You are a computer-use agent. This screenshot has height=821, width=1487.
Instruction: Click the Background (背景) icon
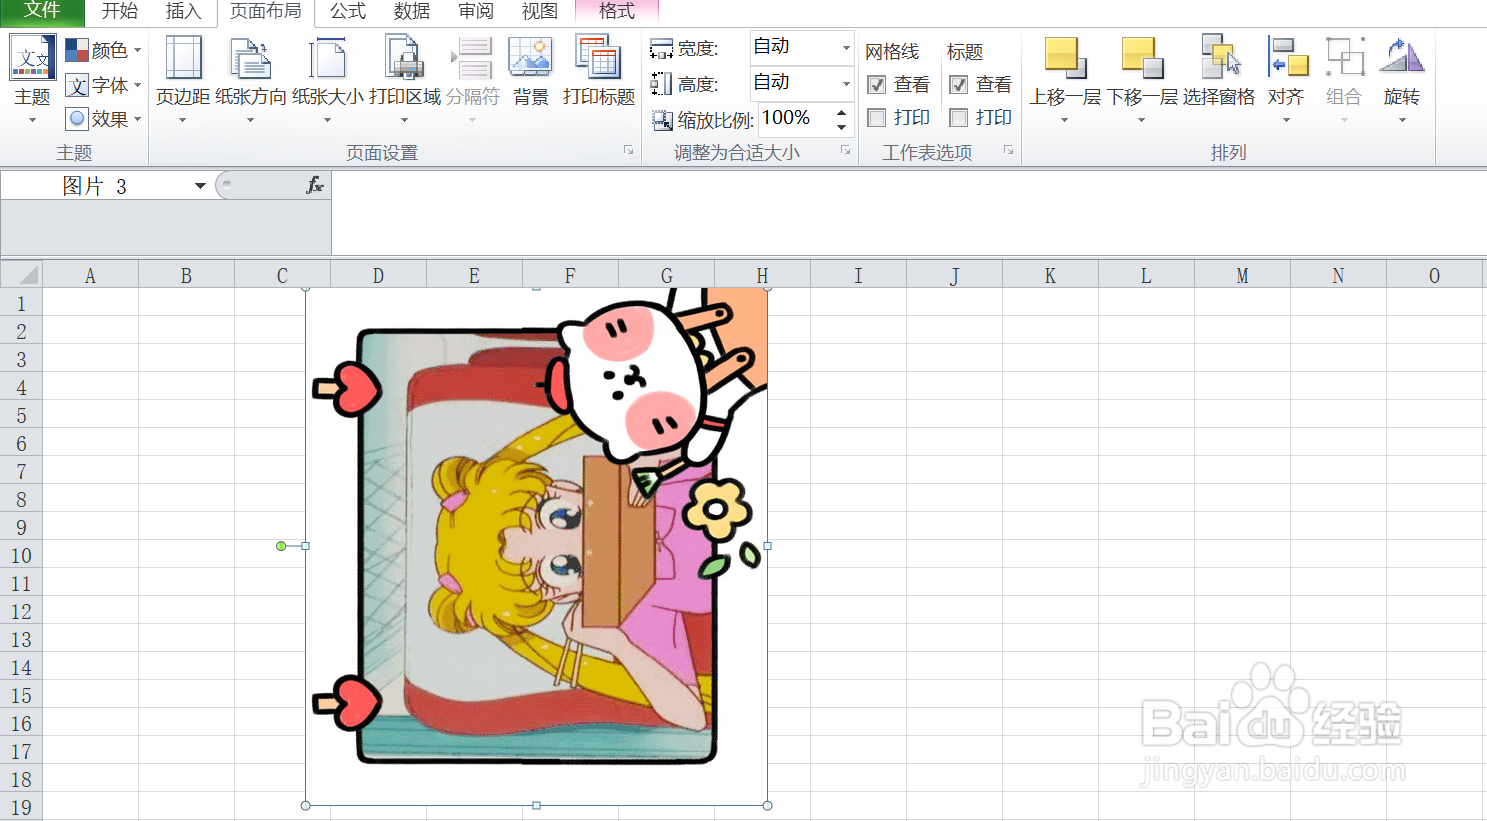tap(530, 58)
